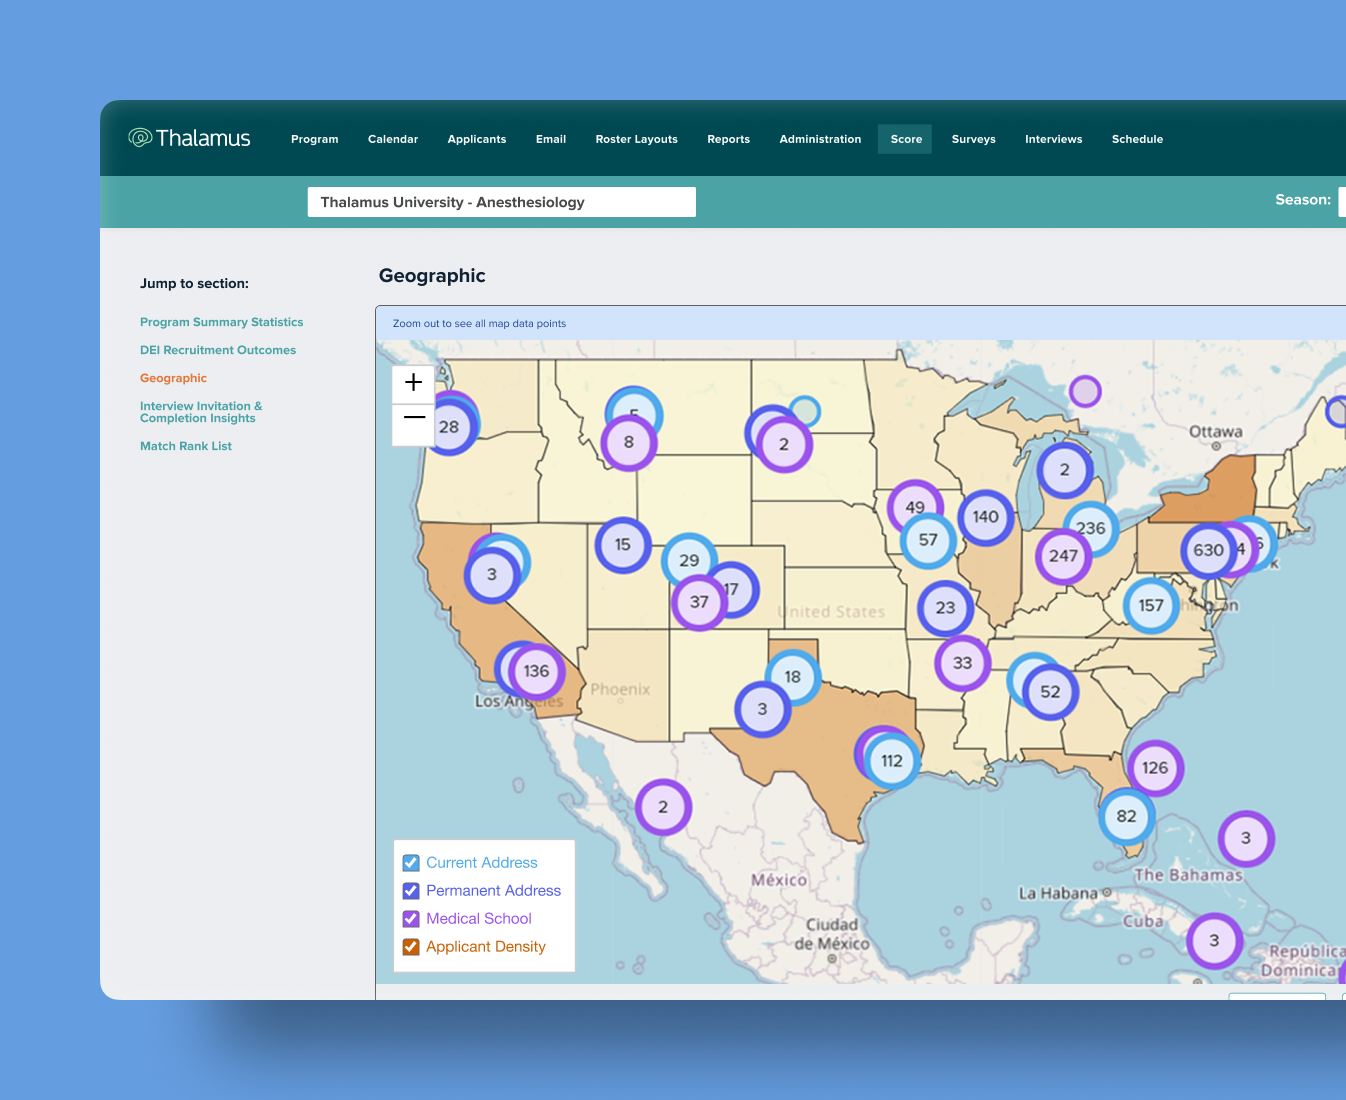Select the 247 cluster marker
Viewport: 1346px width, 1100px height.
tap(1063, 556)
